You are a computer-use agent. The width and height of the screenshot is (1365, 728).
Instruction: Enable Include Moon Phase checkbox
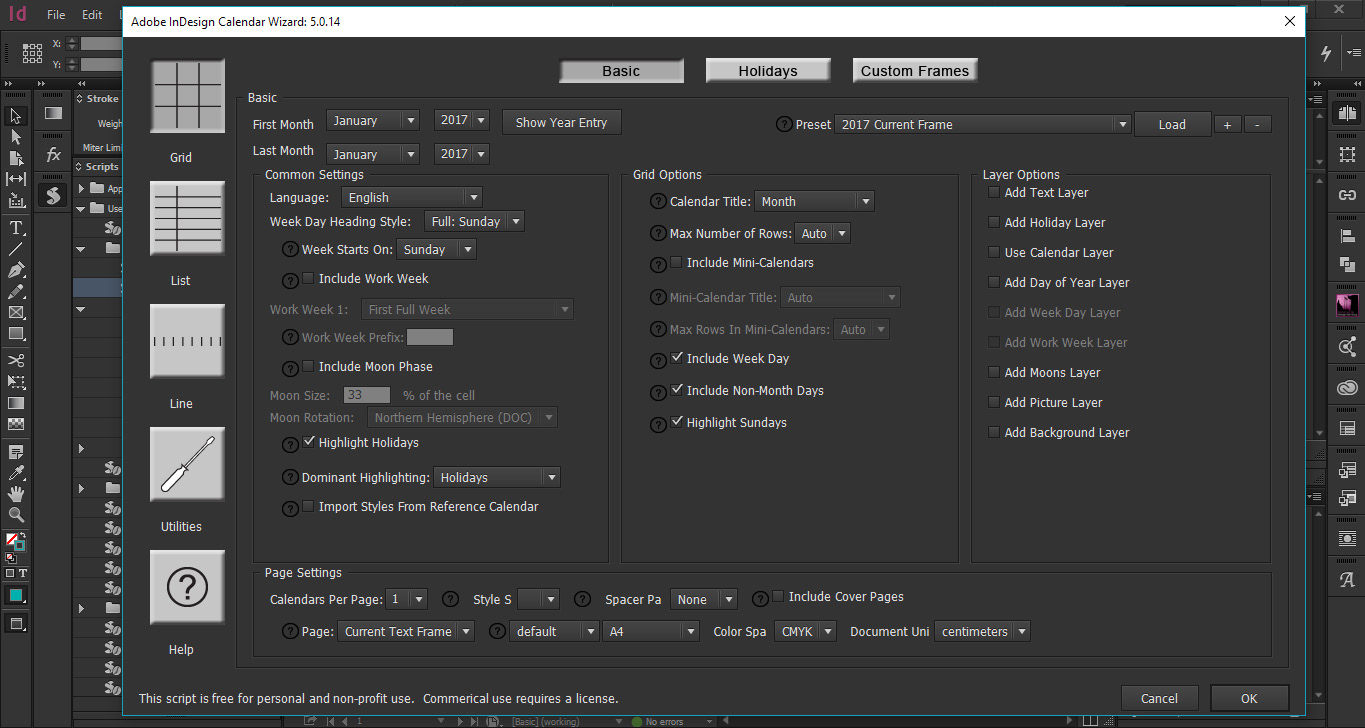tap(308, 366)
